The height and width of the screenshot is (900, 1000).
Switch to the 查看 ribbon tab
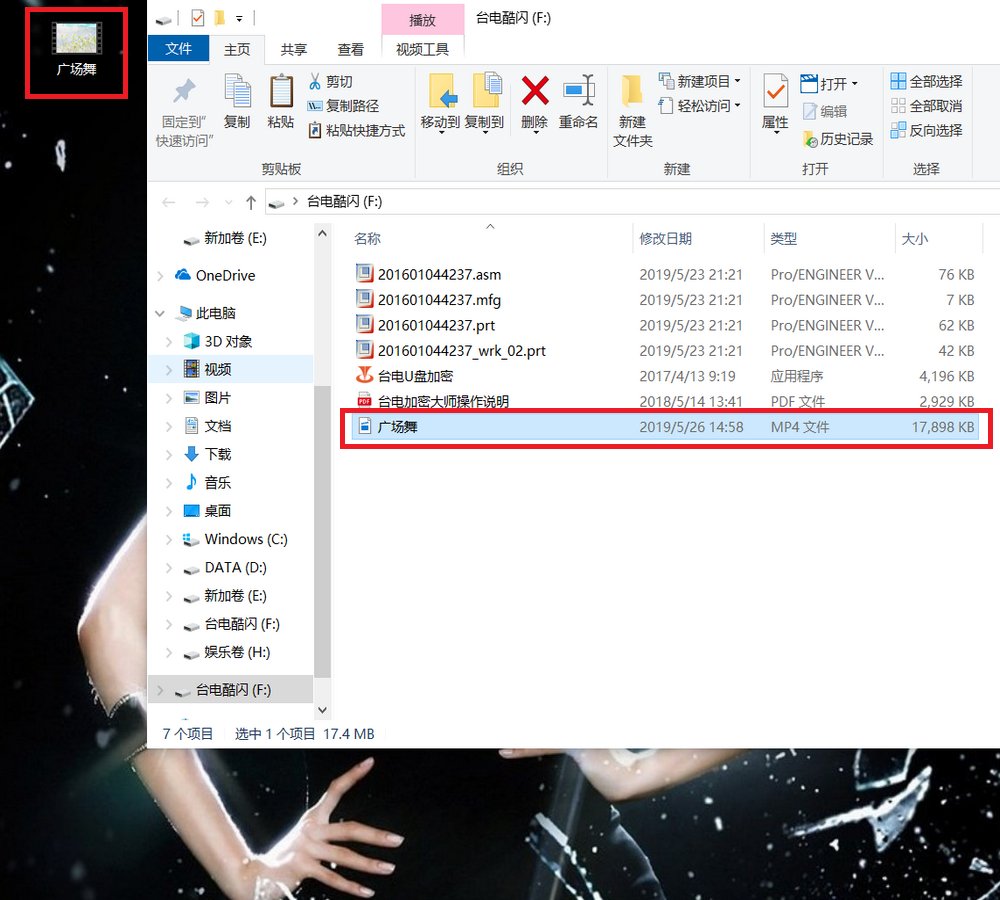(x=350, y=49)
